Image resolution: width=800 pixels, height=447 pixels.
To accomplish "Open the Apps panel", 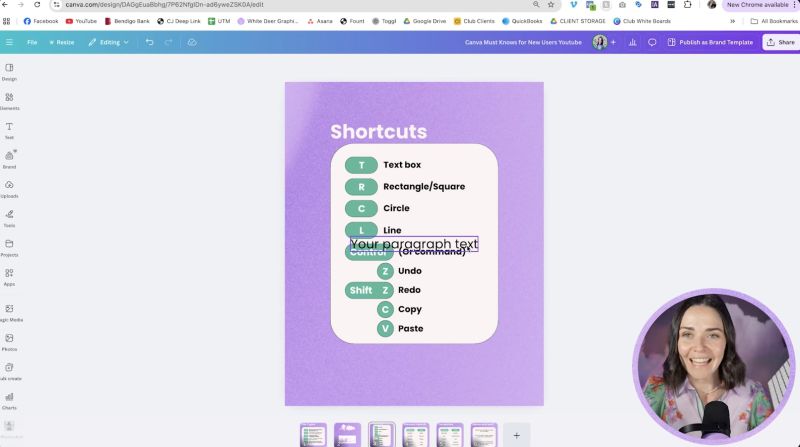I will pos(9,277).
